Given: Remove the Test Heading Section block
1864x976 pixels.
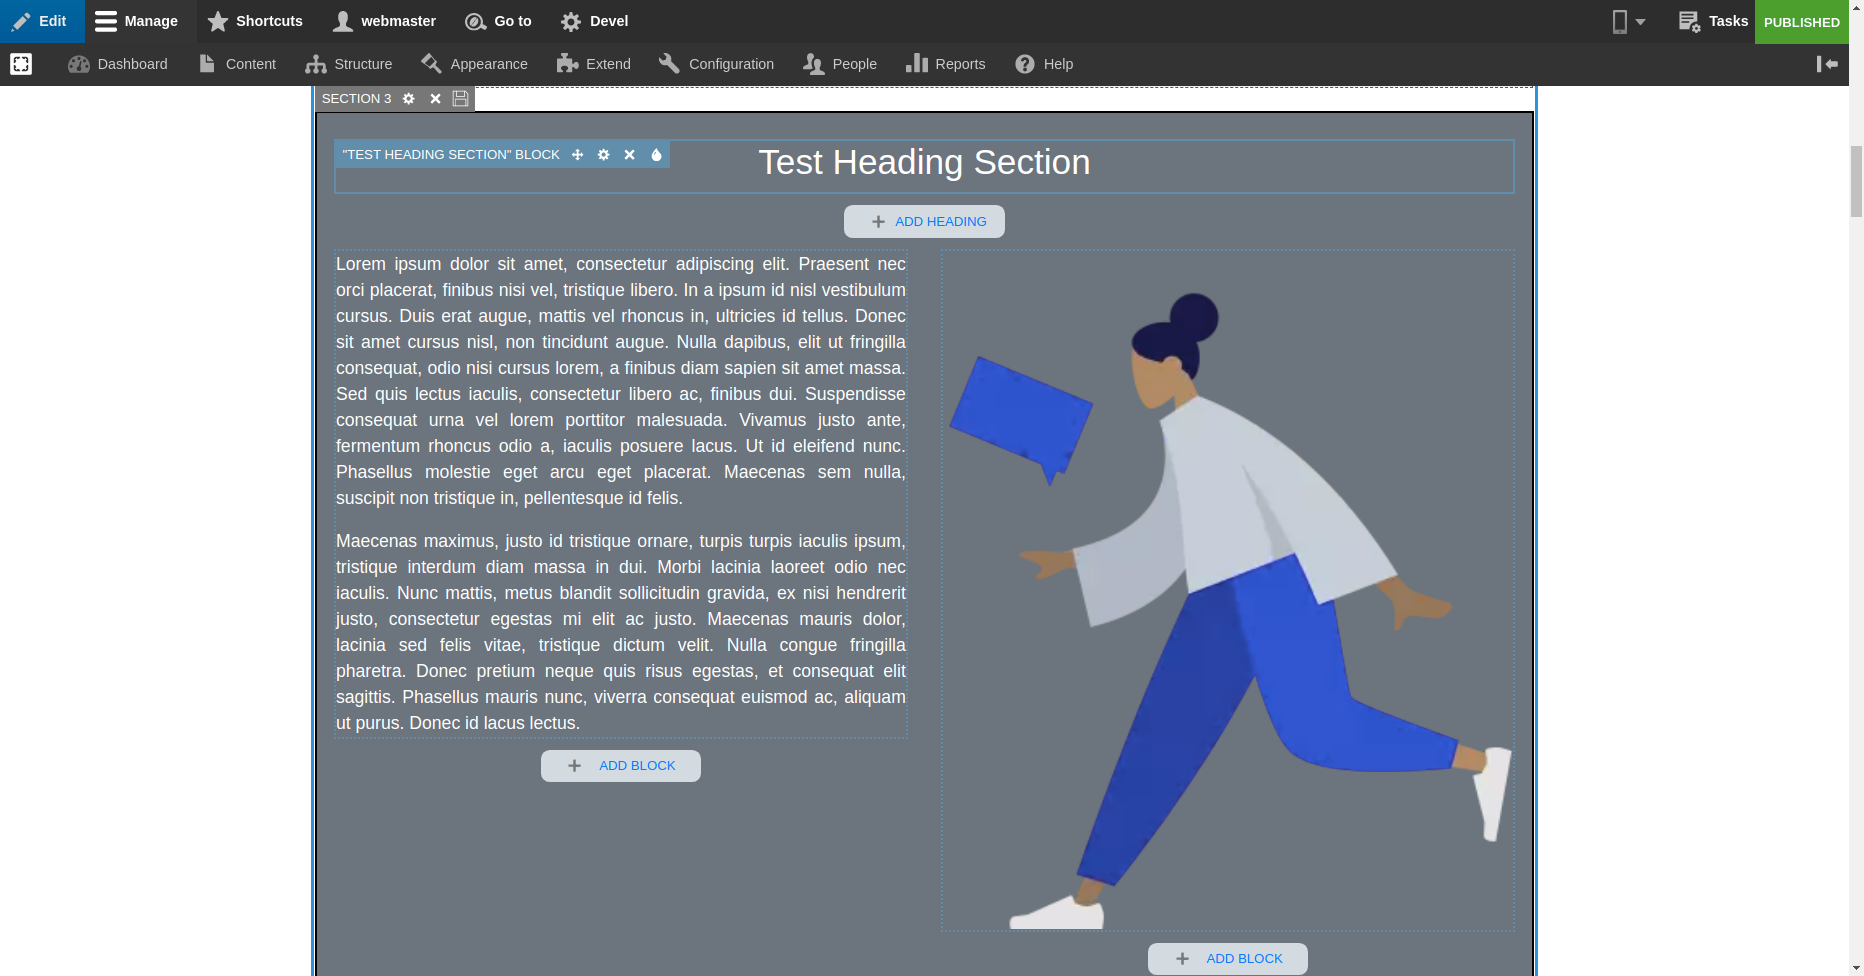Looking at the screenshot, I should (x=629, y=155).
